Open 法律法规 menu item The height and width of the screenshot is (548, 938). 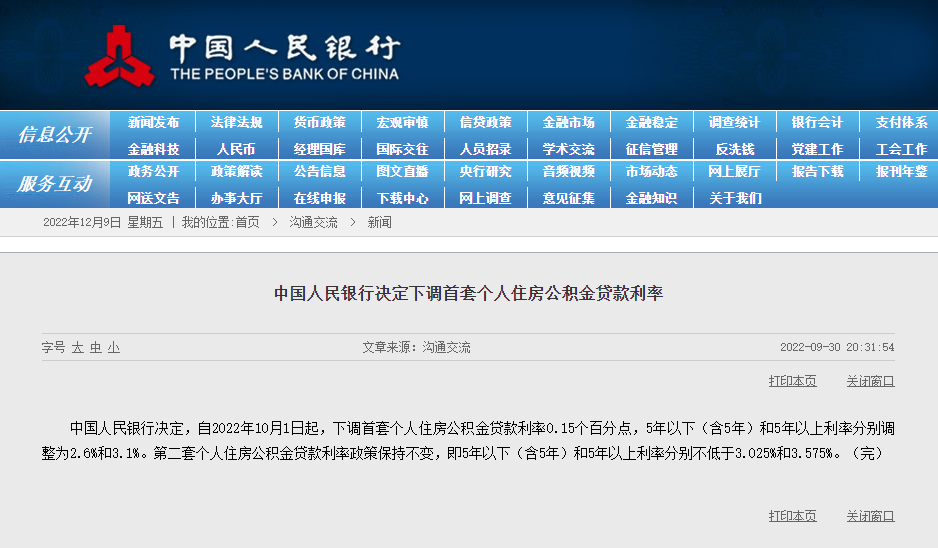tap(236, 122)
